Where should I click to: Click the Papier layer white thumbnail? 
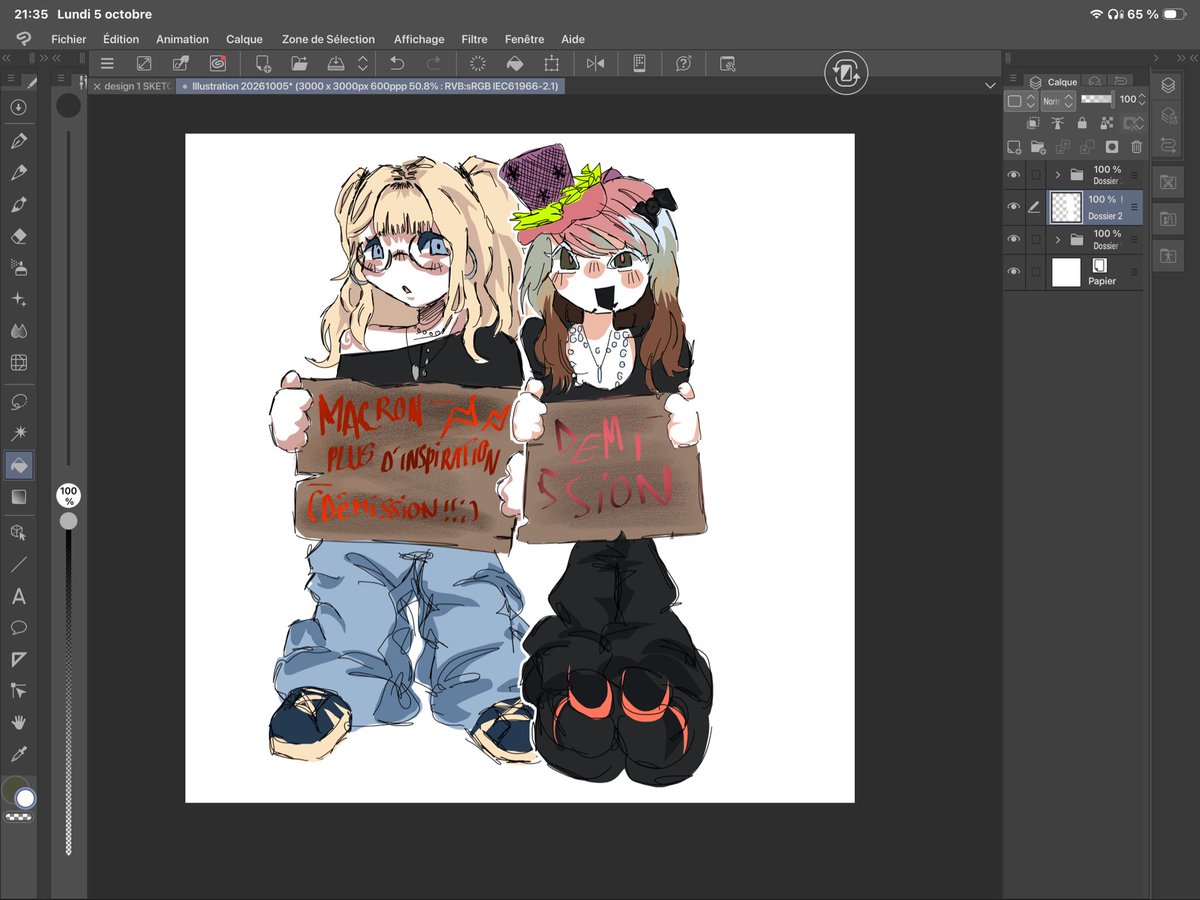pyautogui.click(x=1066, y=271)
